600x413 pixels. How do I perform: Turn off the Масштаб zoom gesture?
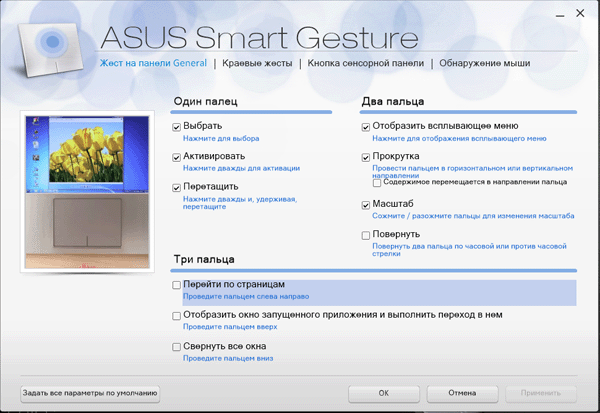click(x=366, y=204)
